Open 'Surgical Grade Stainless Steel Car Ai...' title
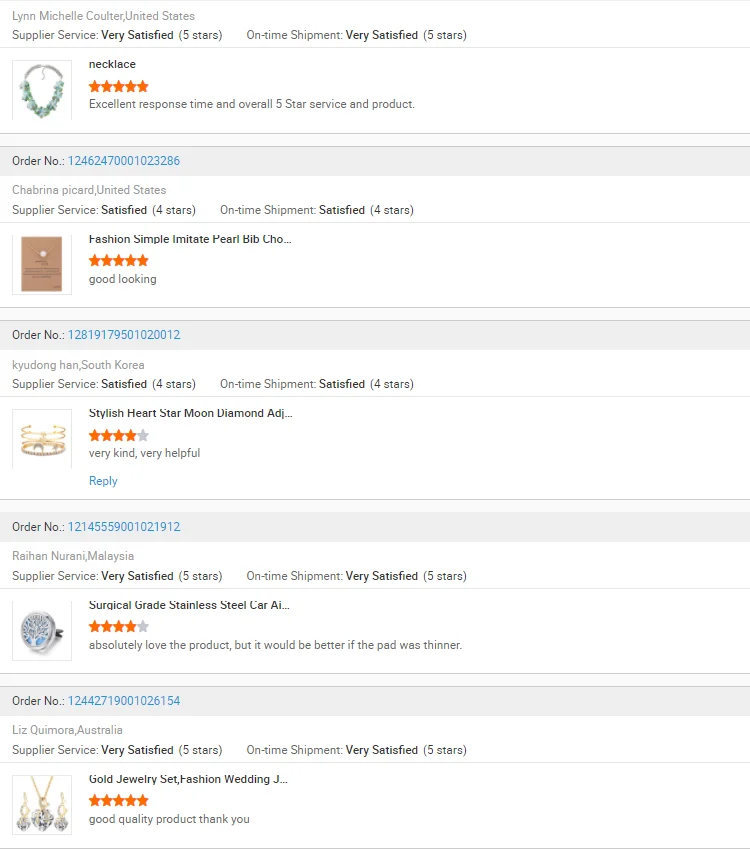 (x=189, y=605)
